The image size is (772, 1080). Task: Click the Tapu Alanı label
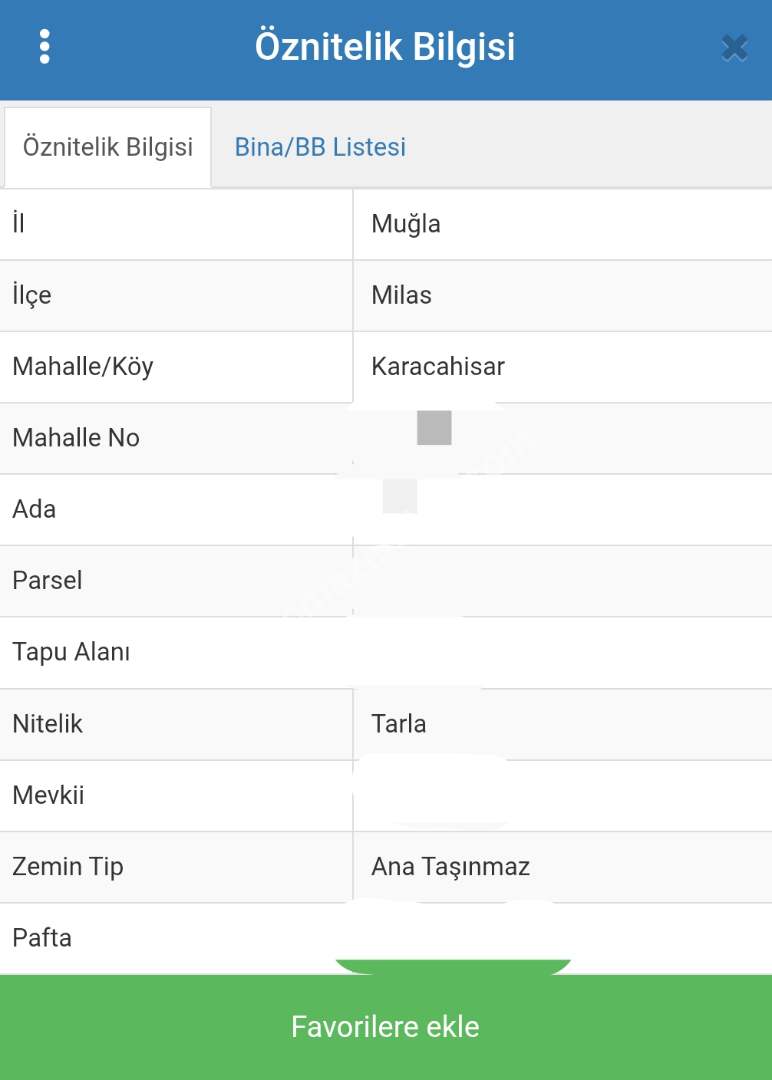71,653
